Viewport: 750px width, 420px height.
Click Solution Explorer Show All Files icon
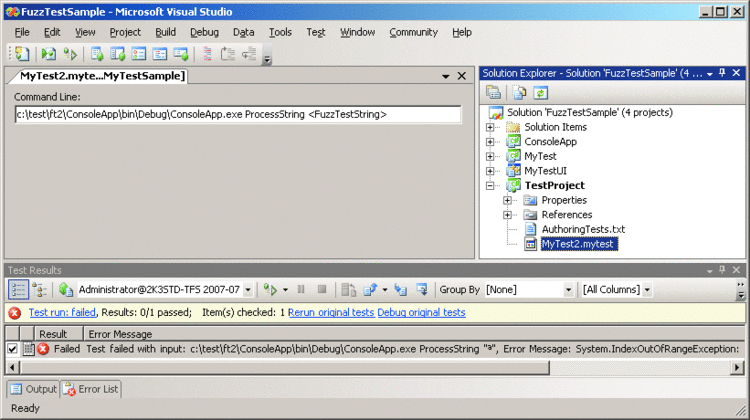click(519, 92)
